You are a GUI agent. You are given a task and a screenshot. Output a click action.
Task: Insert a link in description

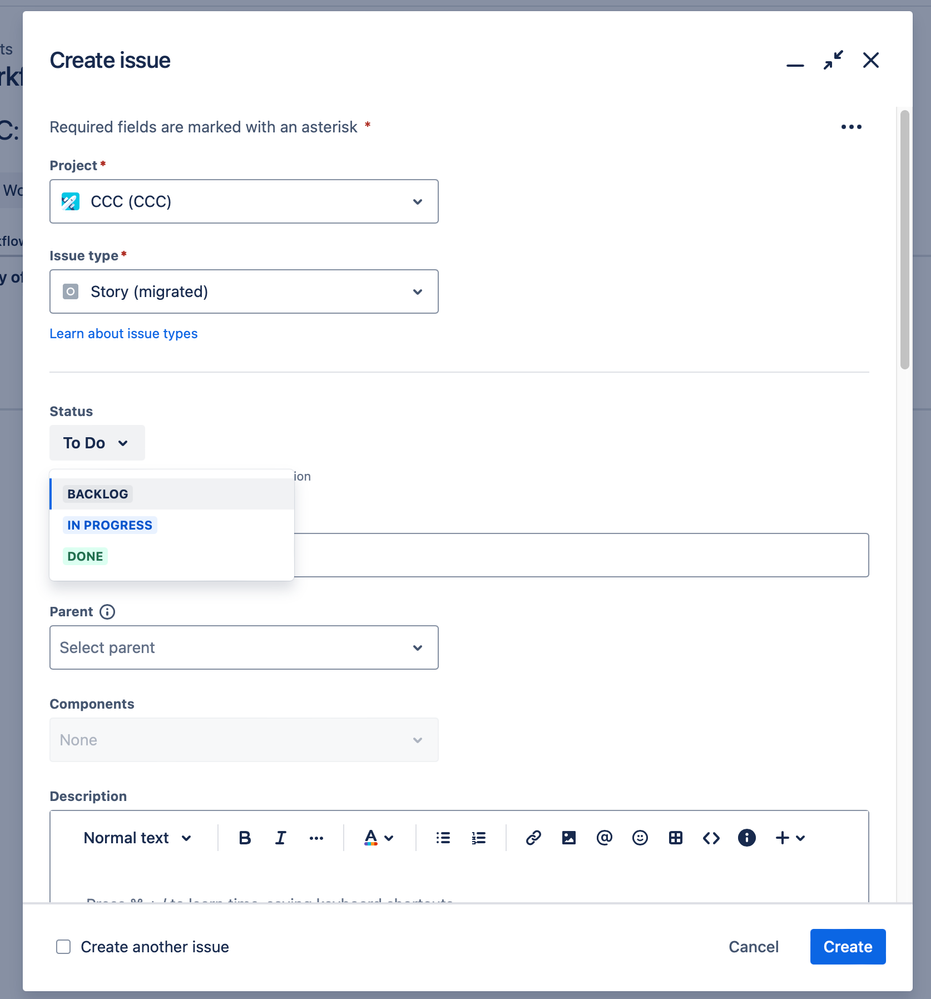tap(533, 838)
